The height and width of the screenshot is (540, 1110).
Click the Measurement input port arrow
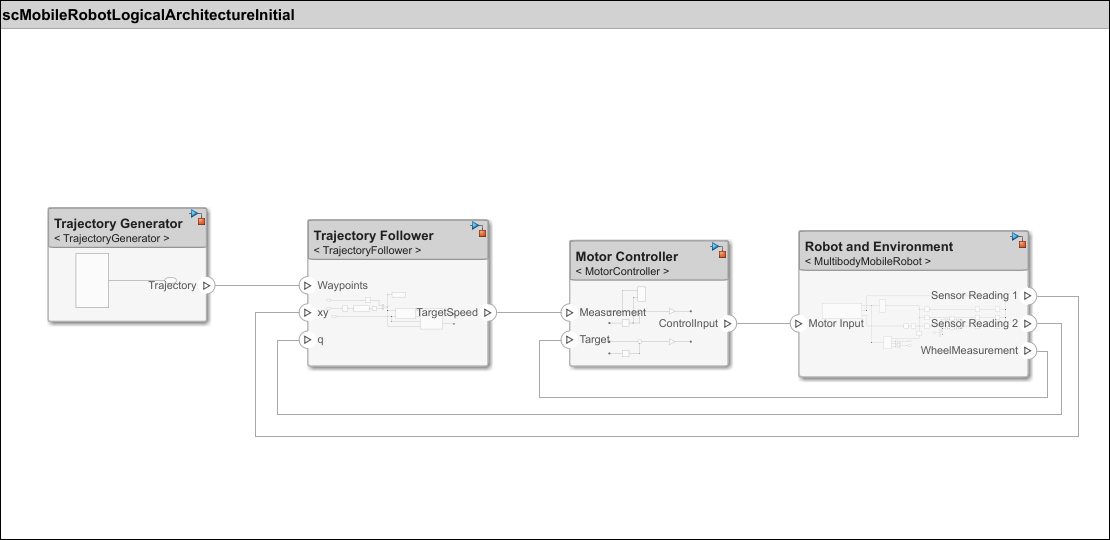click(570, 312)
